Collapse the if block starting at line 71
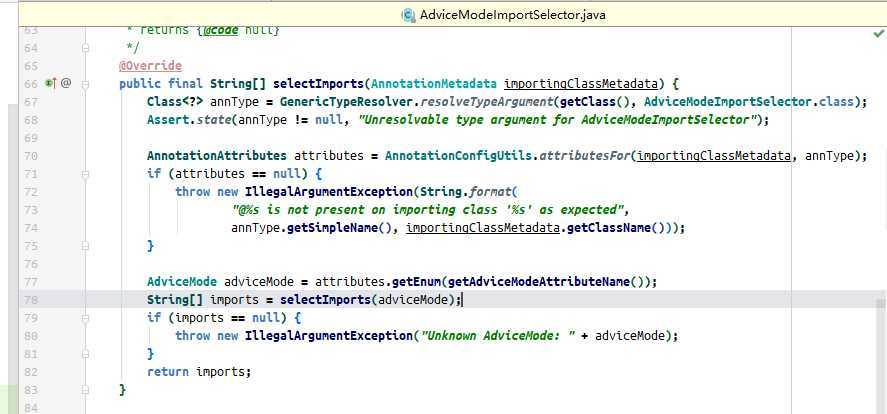This screenshot has width=887, height=414. pos(85,174)
